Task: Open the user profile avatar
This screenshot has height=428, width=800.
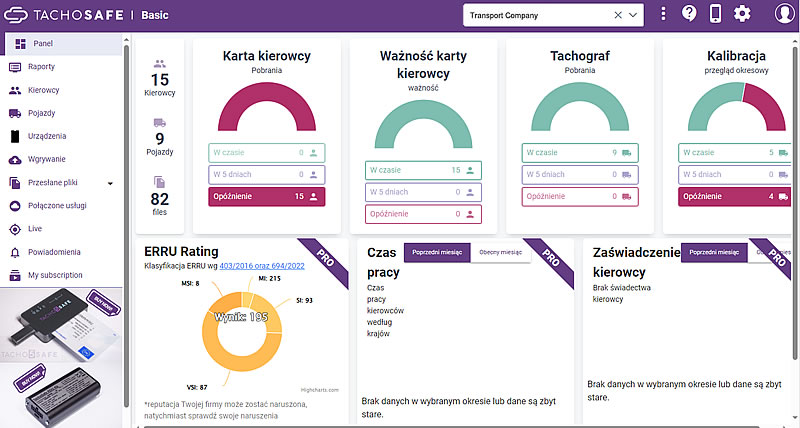Action: (784, 14)
